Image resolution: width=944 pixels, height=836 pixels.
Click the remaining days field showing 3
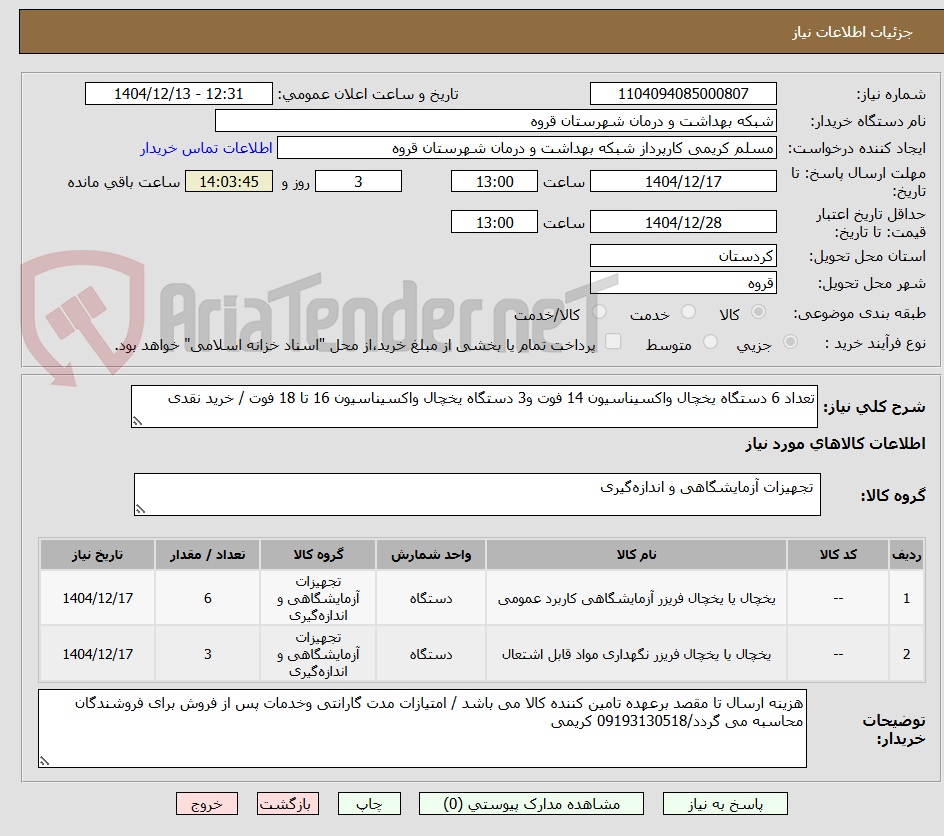358,181
